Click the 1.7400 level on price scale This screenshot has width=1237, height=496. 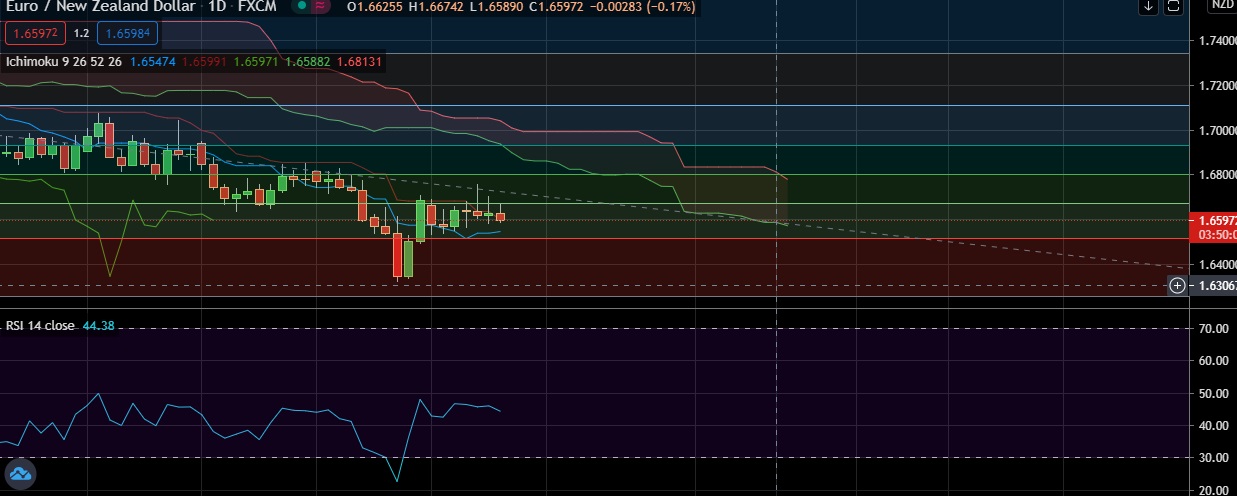1216,41
